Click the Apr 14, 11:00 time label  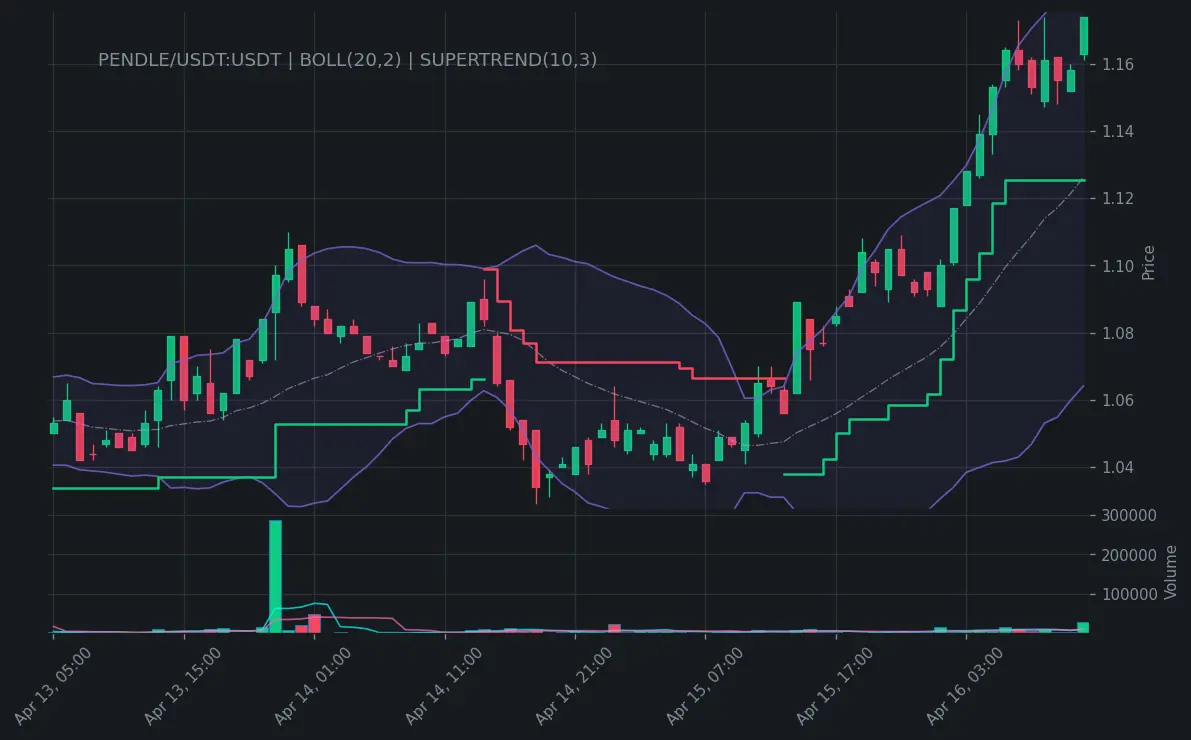pos(444,686)
